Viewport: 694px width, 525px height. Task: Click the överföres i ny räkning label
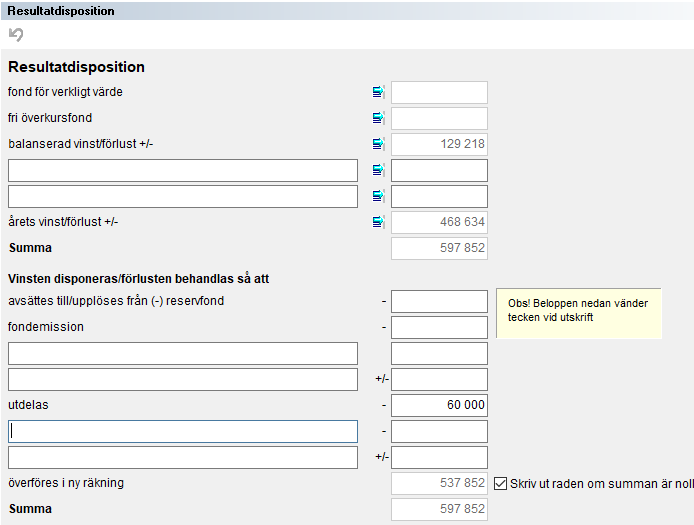pyautogui.click(x=66, y=483)
